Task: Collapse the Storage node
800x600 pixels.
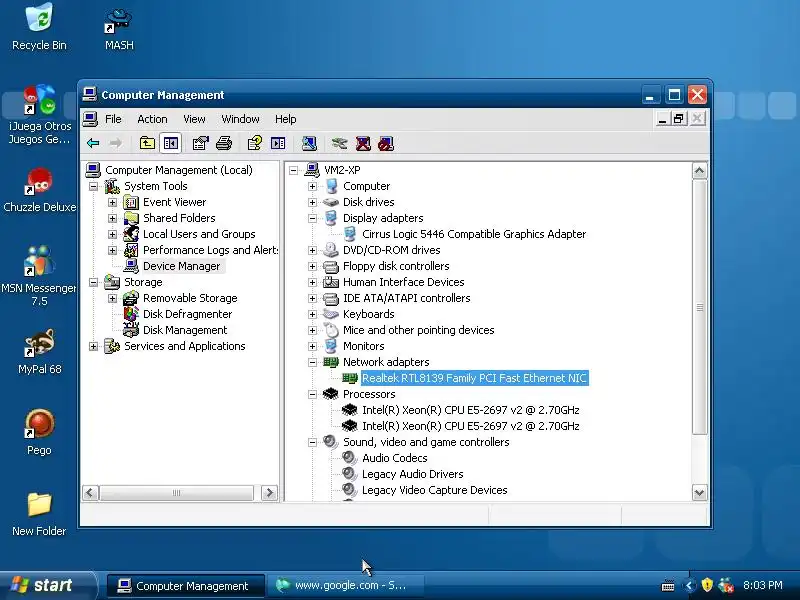Action: coord(93,282)
